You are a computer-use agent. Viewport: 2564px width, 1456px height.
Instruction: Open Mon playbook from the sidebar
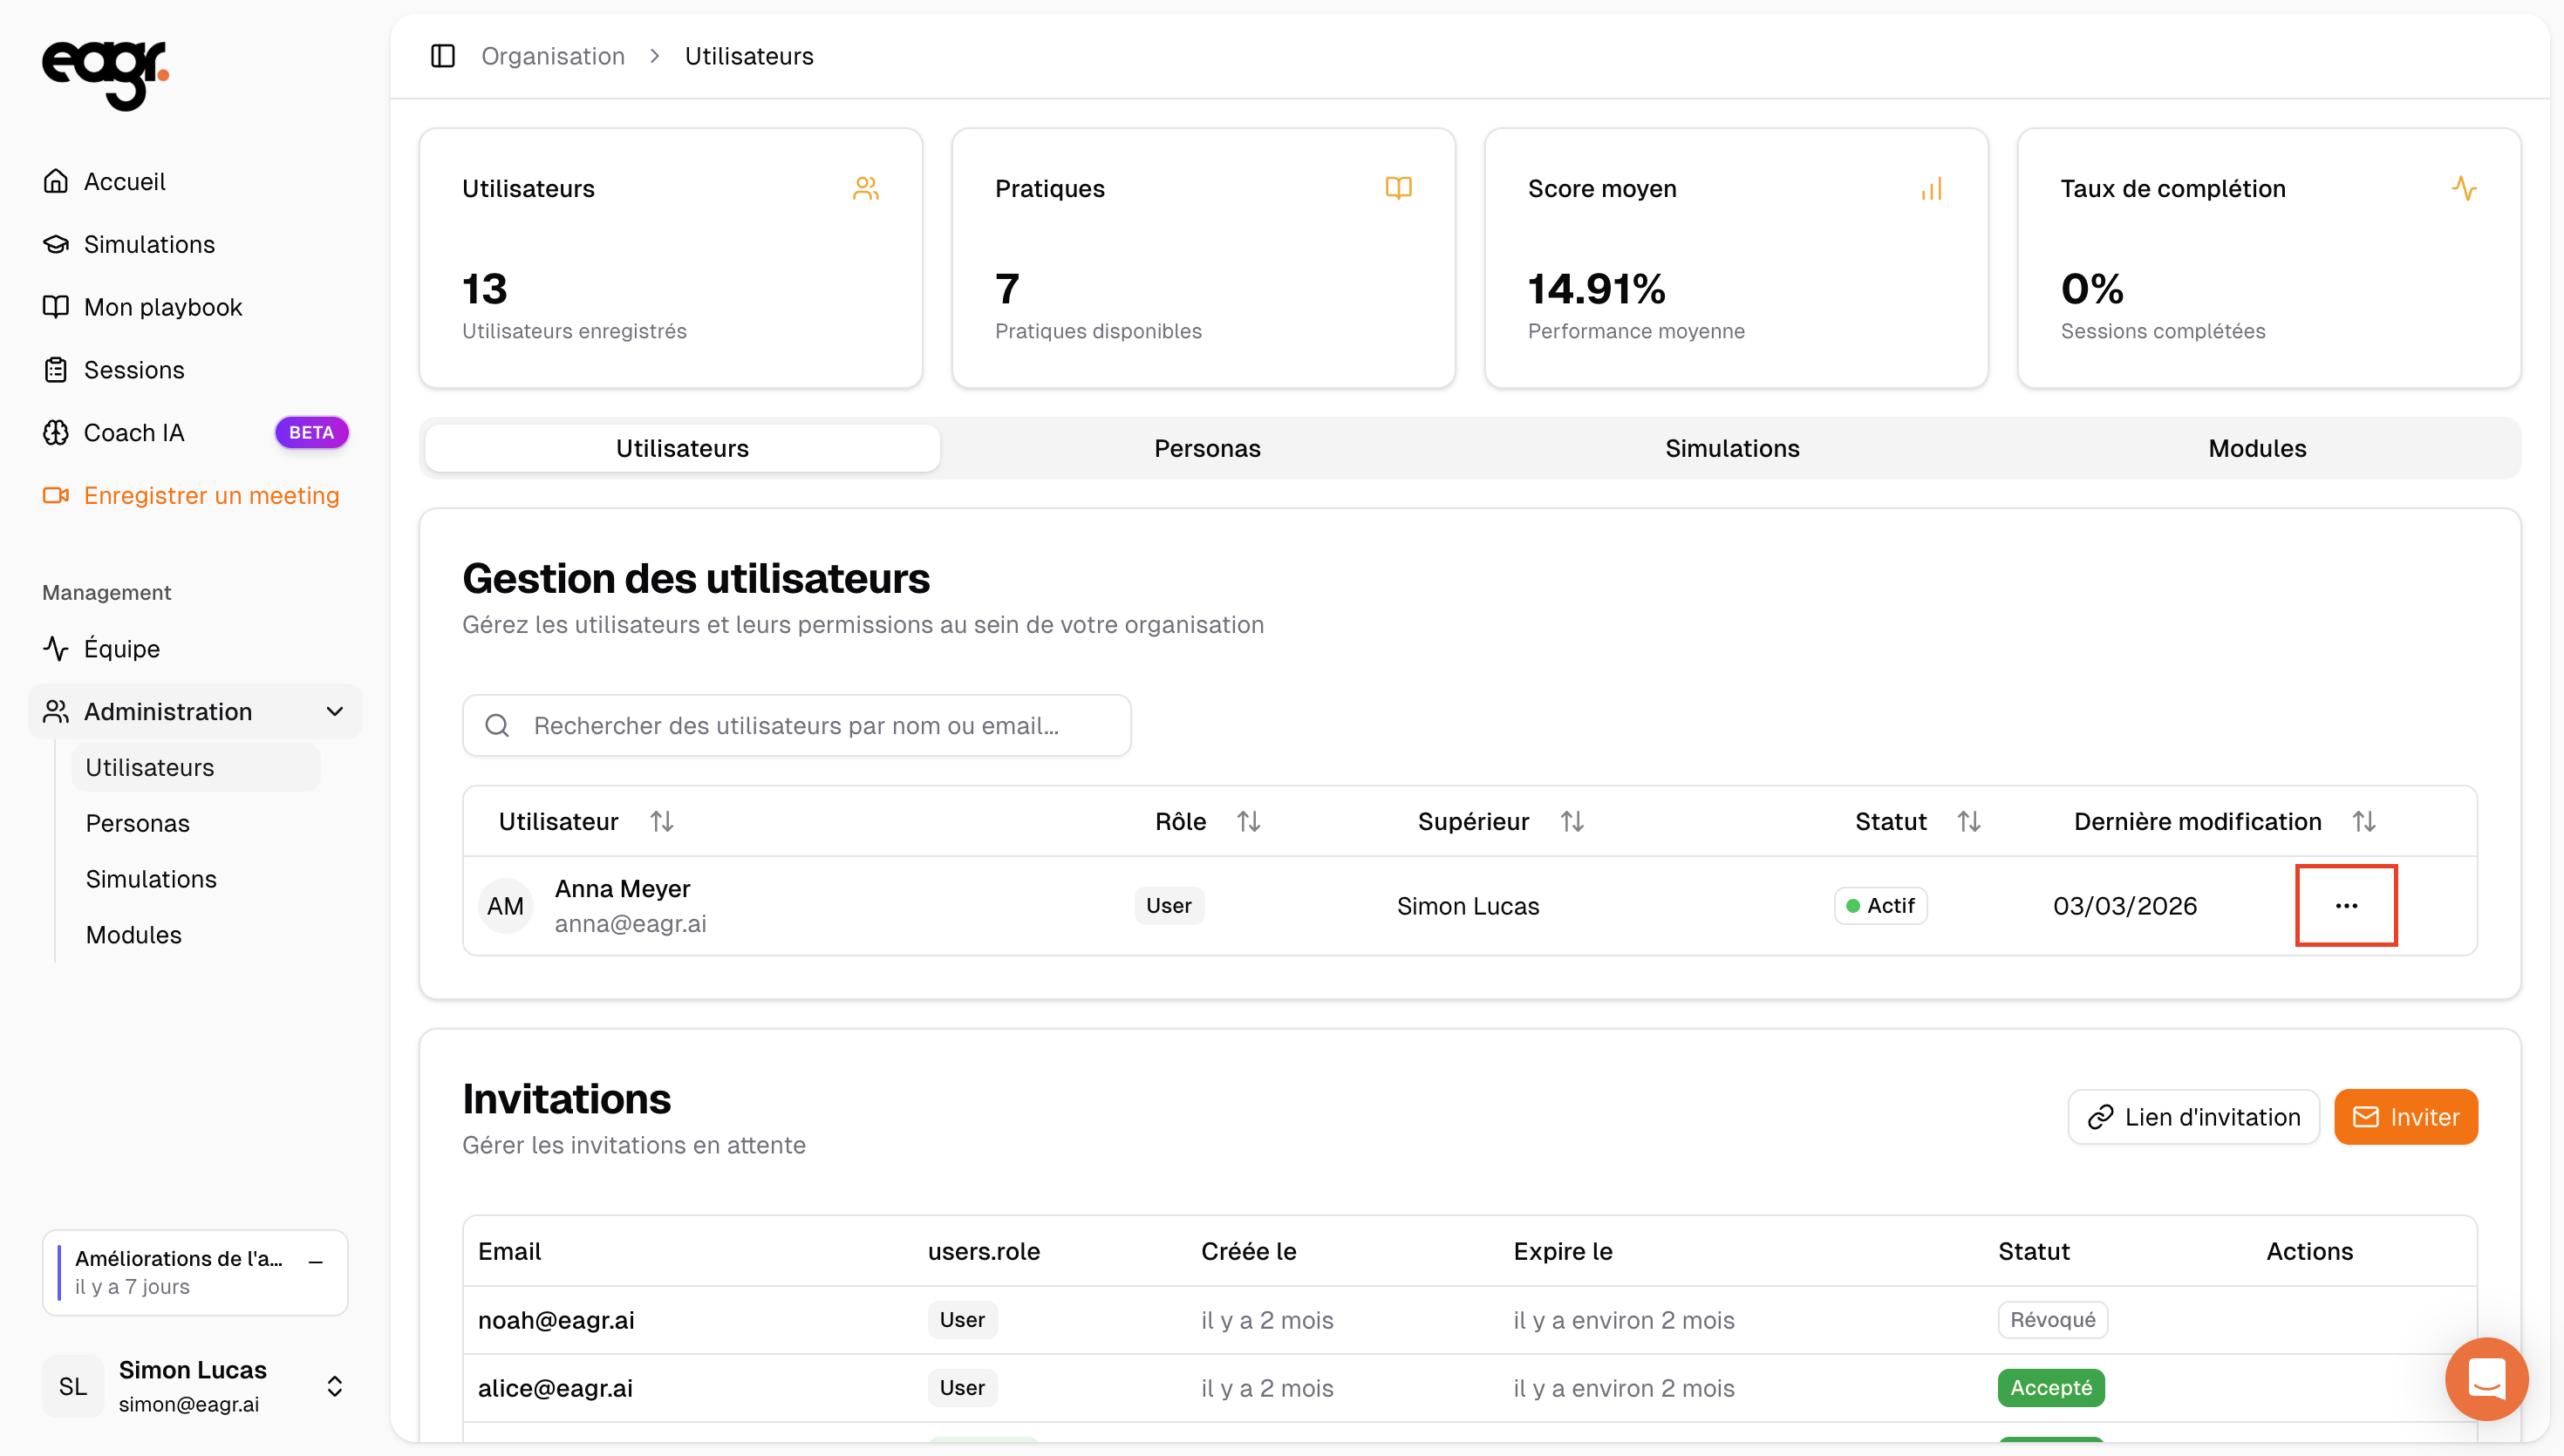coord(162,307)
